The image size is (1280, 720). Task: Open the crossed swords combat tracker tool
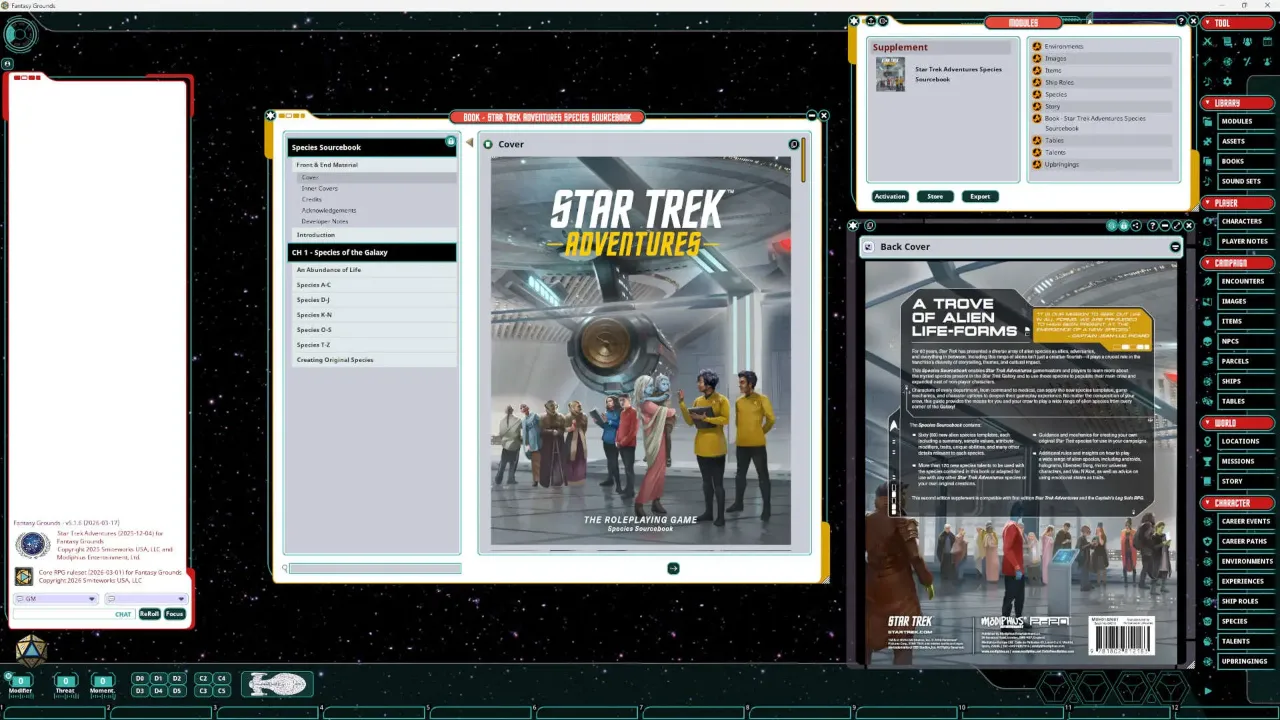pos(1208,41)
